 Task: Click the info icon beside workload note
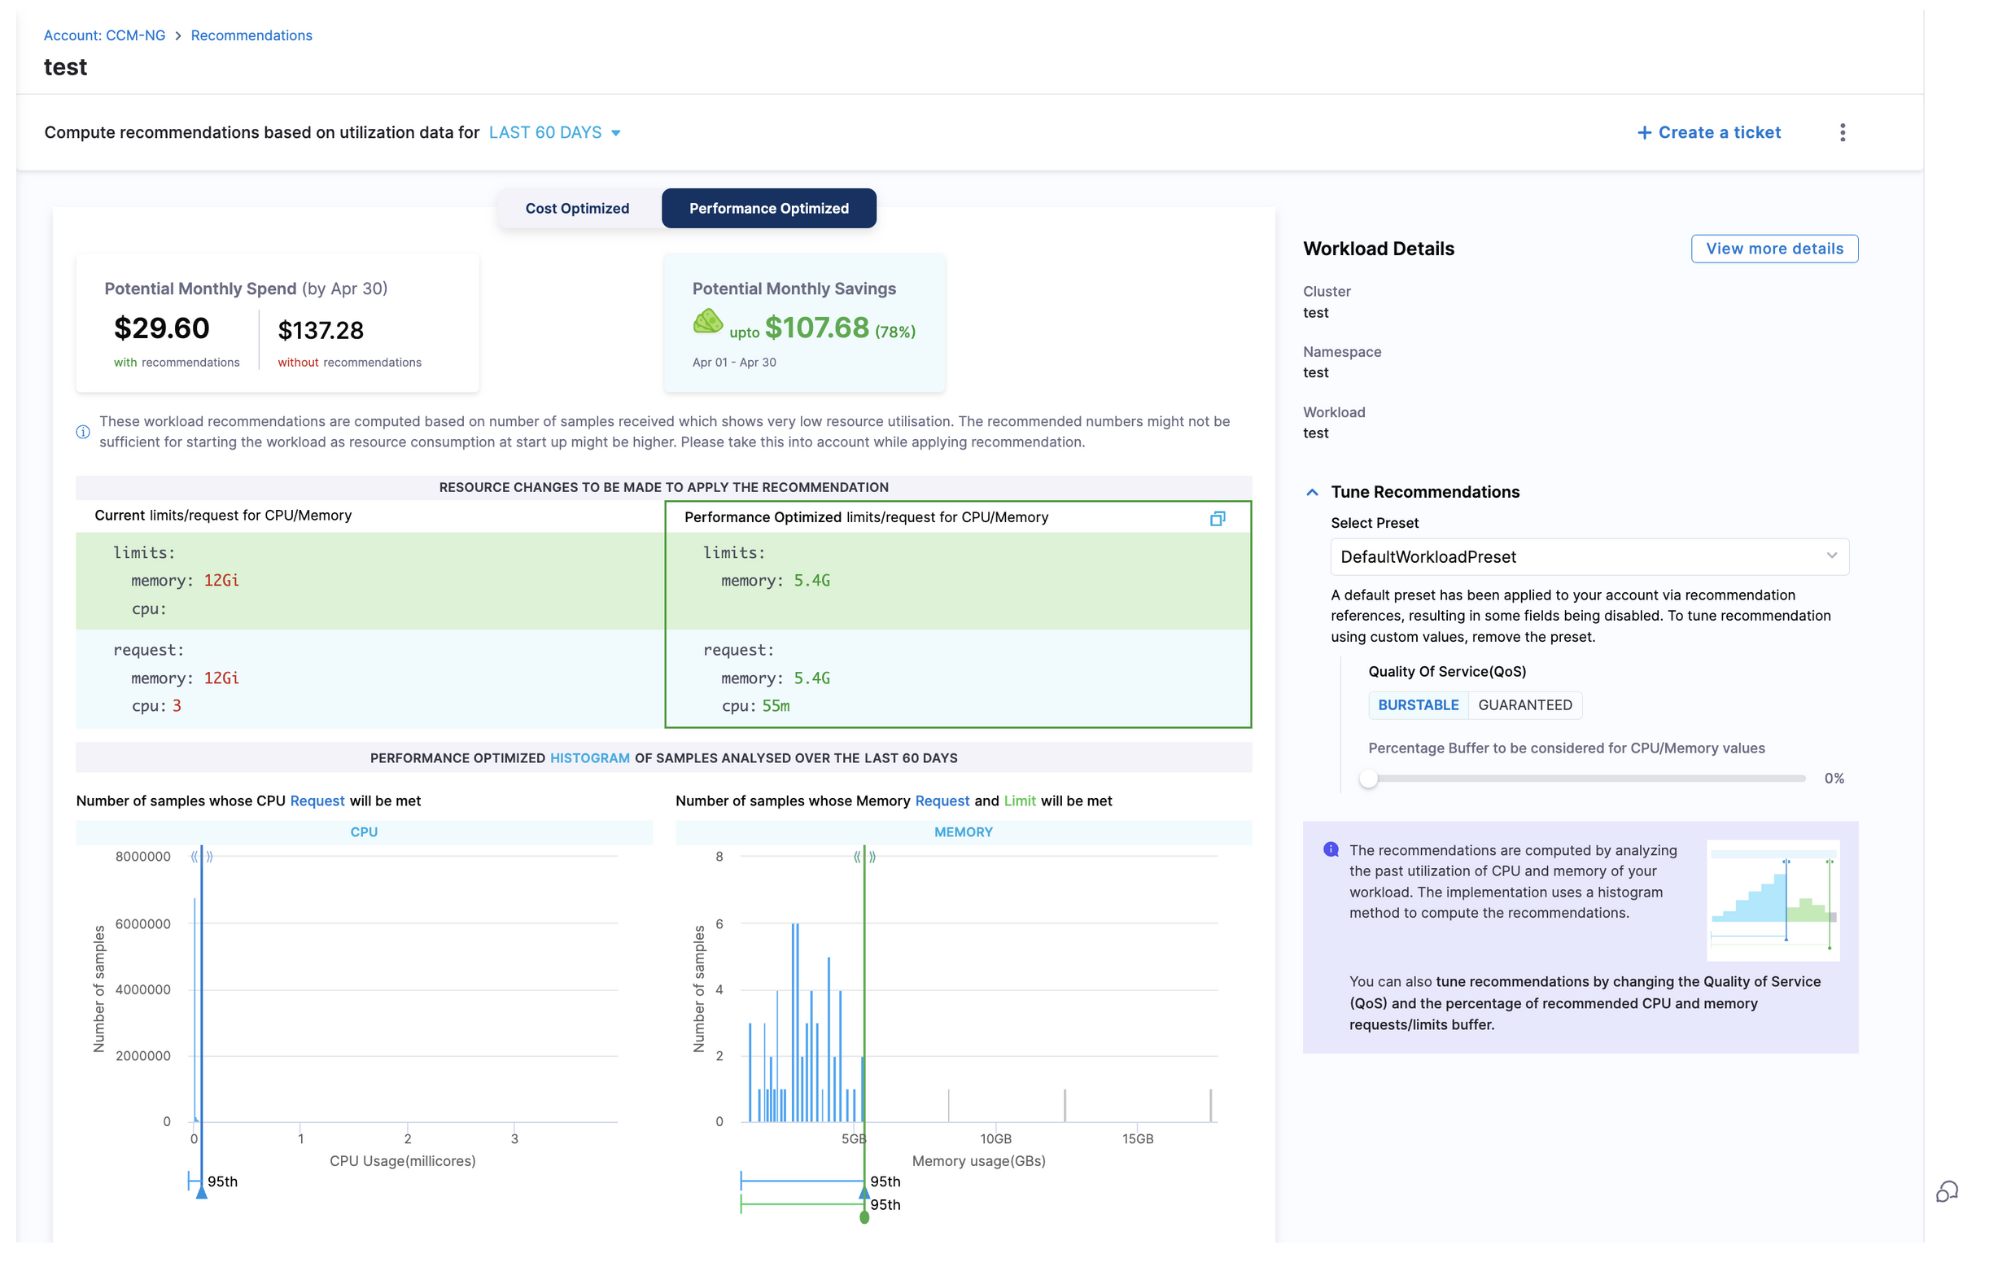click(x=83, y=432)
